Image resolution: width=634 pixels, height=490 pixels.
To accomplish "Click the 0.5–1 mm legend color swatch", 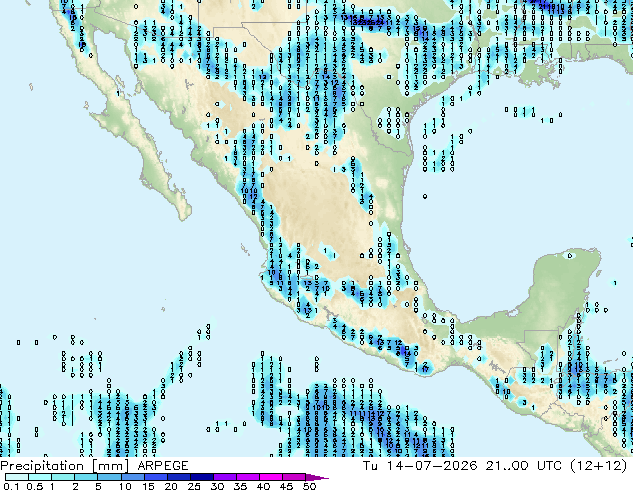I will point(40,477).
